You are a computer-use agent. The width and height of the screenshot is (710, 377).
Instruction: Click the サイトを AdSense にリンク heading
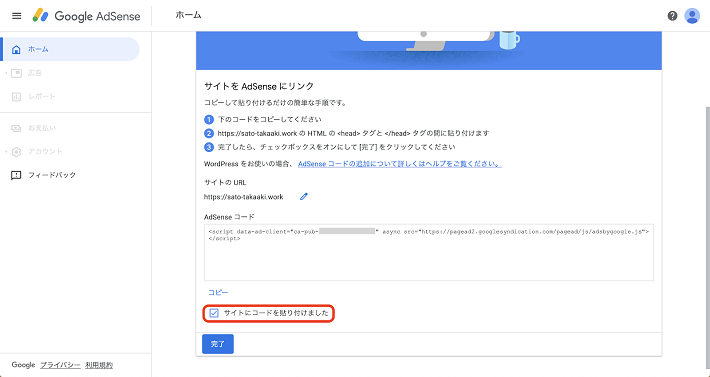click(259, 86)
